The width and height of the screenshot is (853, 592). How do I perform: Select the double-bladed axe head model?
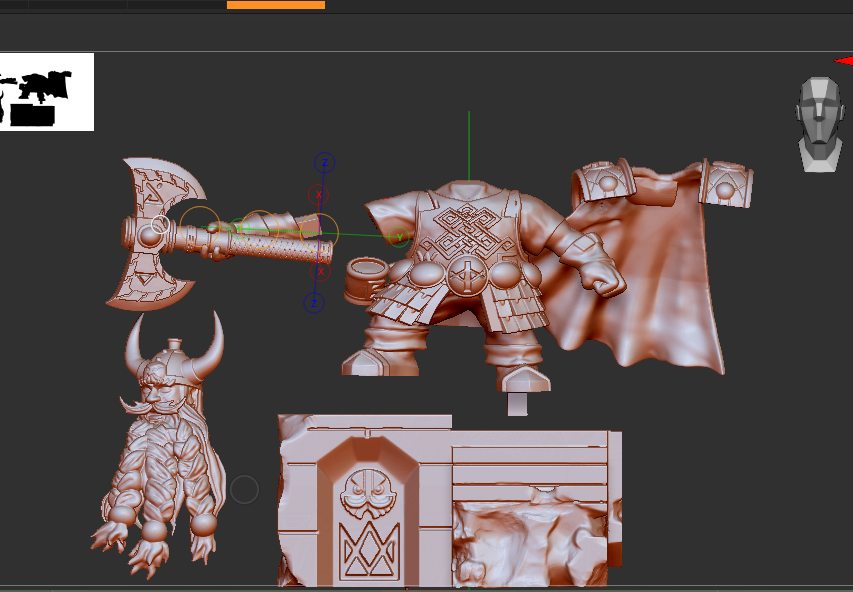[148, 235]
